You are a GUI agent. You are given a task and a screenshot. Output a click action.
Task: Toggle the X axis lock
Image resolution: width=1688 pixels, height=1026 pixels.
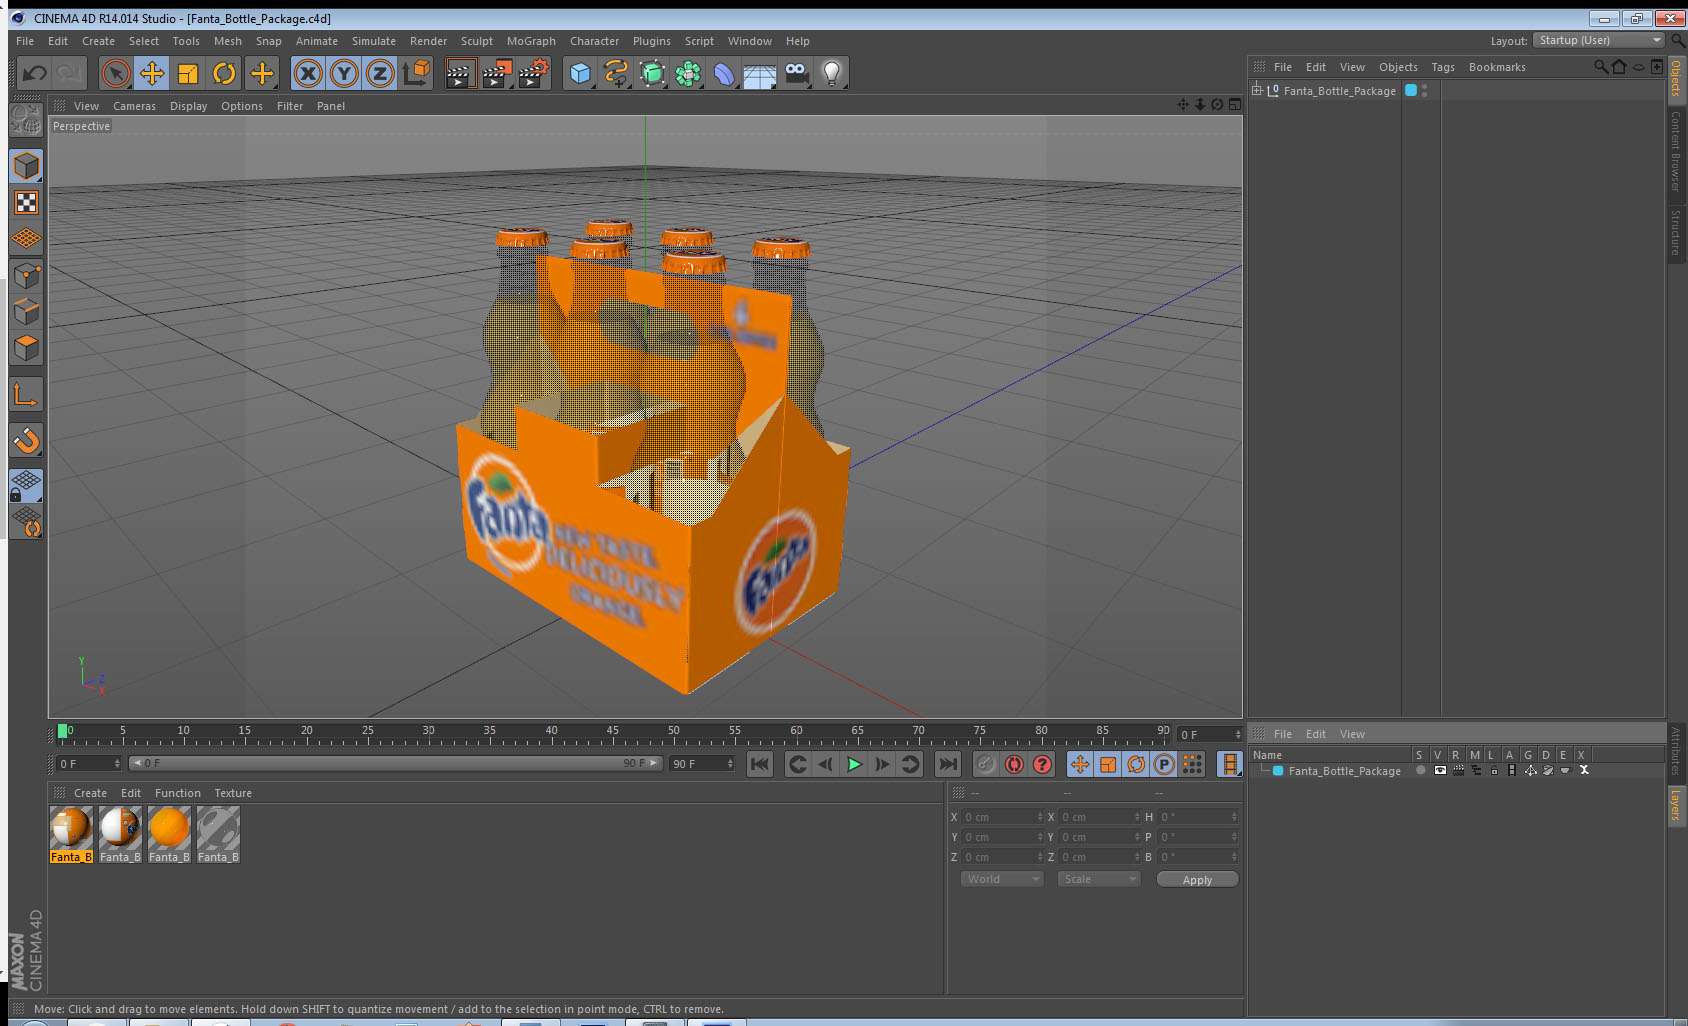[x=308, y=73]
